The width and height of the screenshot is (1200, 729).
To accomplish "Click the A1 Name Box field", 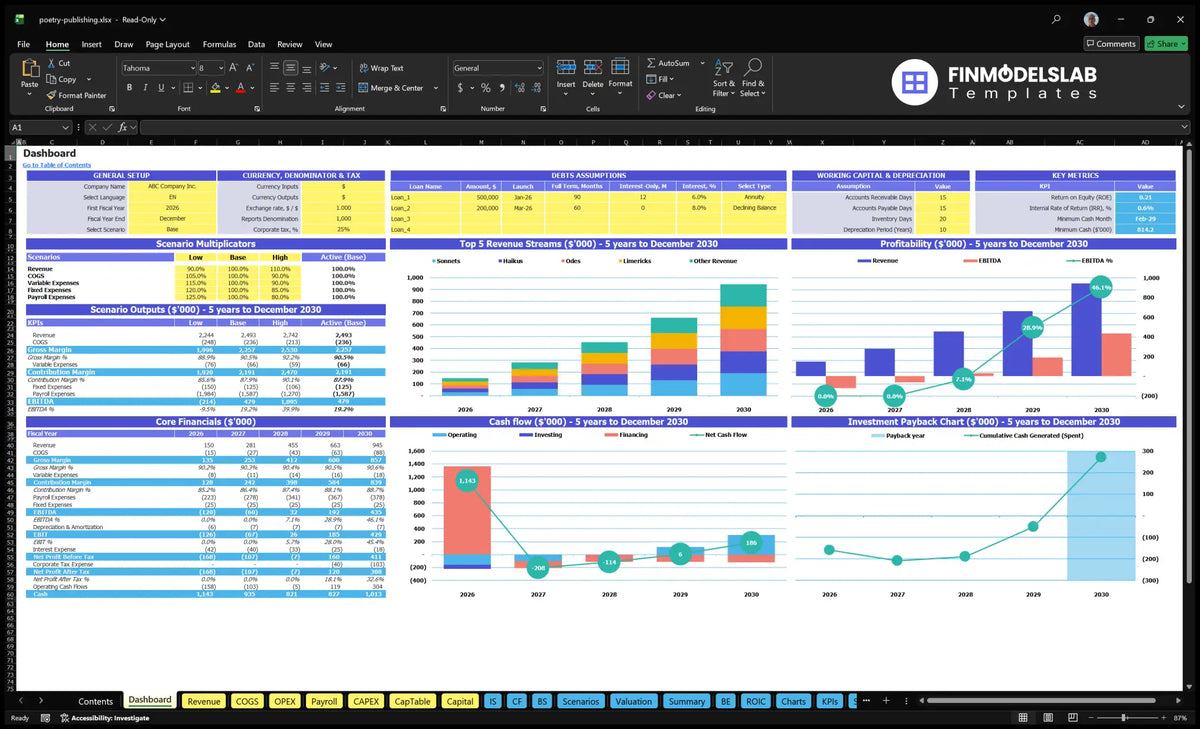I will (35, 127).
